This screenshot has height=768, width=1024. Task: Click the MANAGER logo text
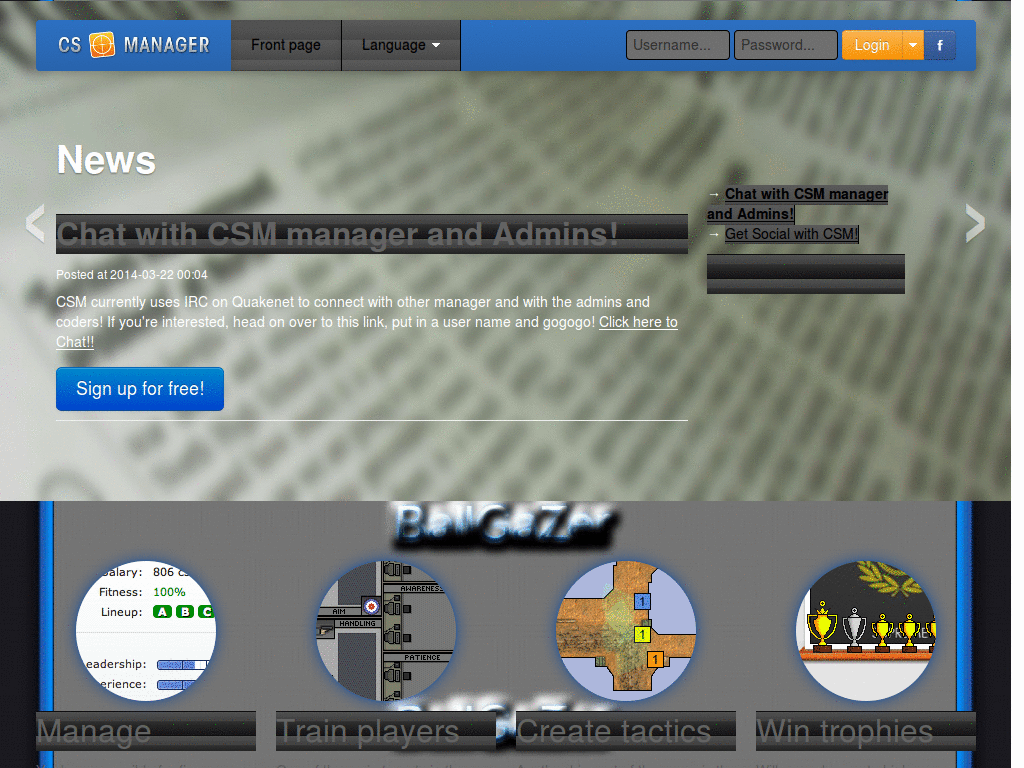[167, 45]
